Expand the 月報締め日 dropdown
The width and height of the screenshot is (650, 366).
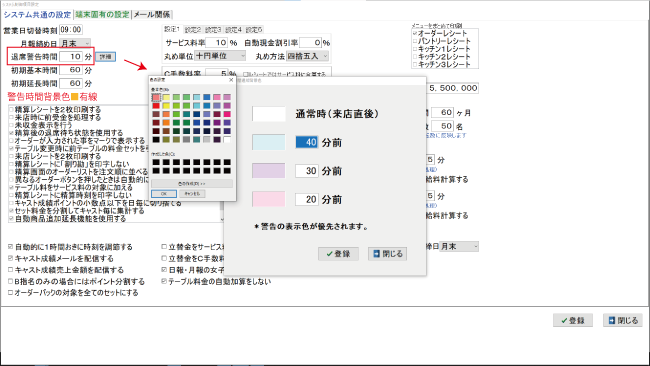click(75, 43)
